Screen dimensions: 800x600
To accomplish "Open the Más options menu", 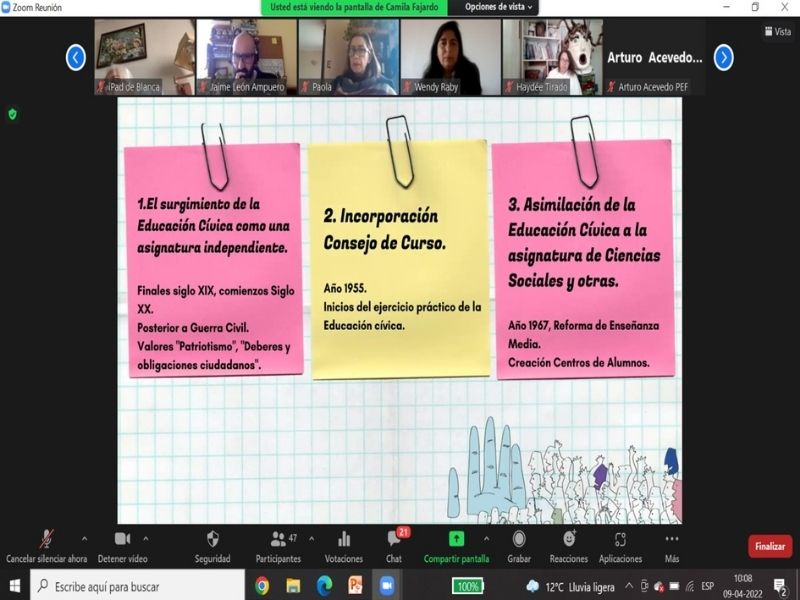I will click(672, 546).
